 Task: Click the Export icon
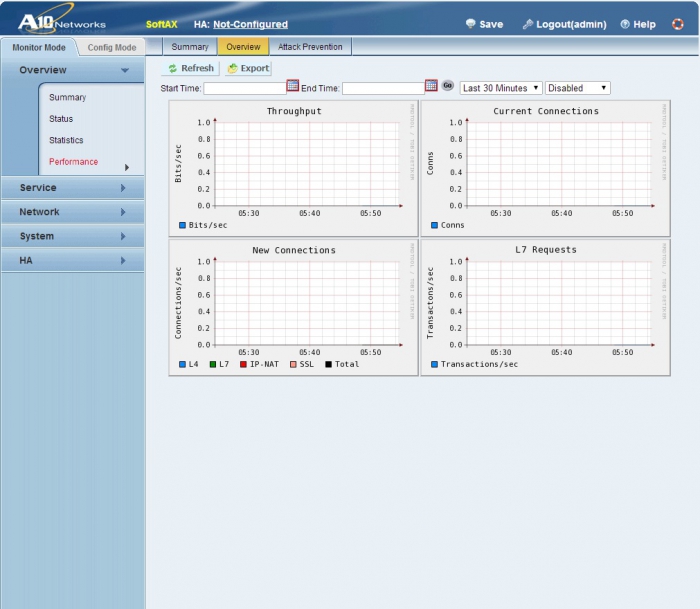point(233,68)
